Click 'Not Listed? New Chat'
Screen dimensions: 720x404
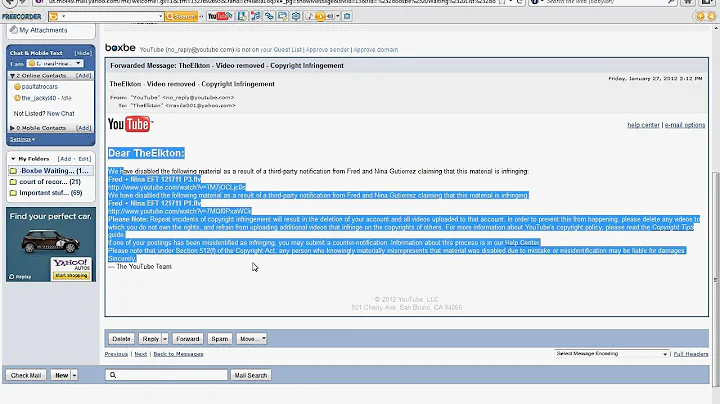(44, 113)
